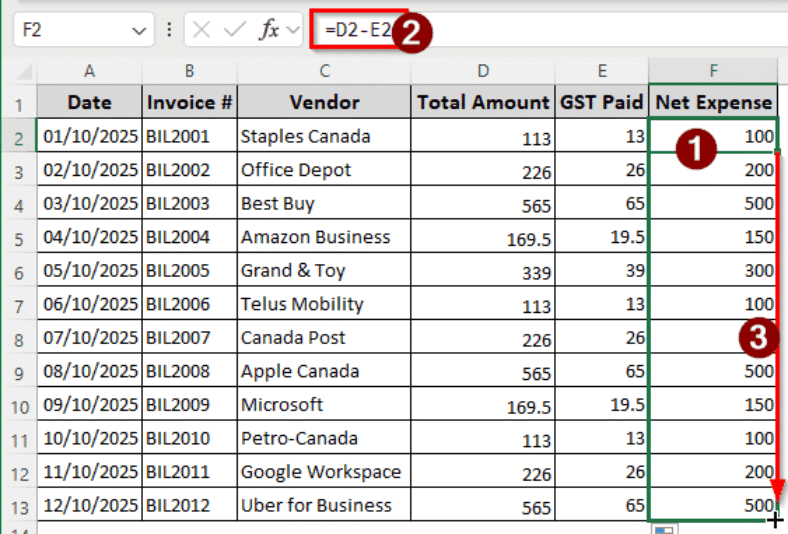This screenshot has height=534, width=788.
Task: Click Net Expense 300 in row 6
Action: coord(713,270)
